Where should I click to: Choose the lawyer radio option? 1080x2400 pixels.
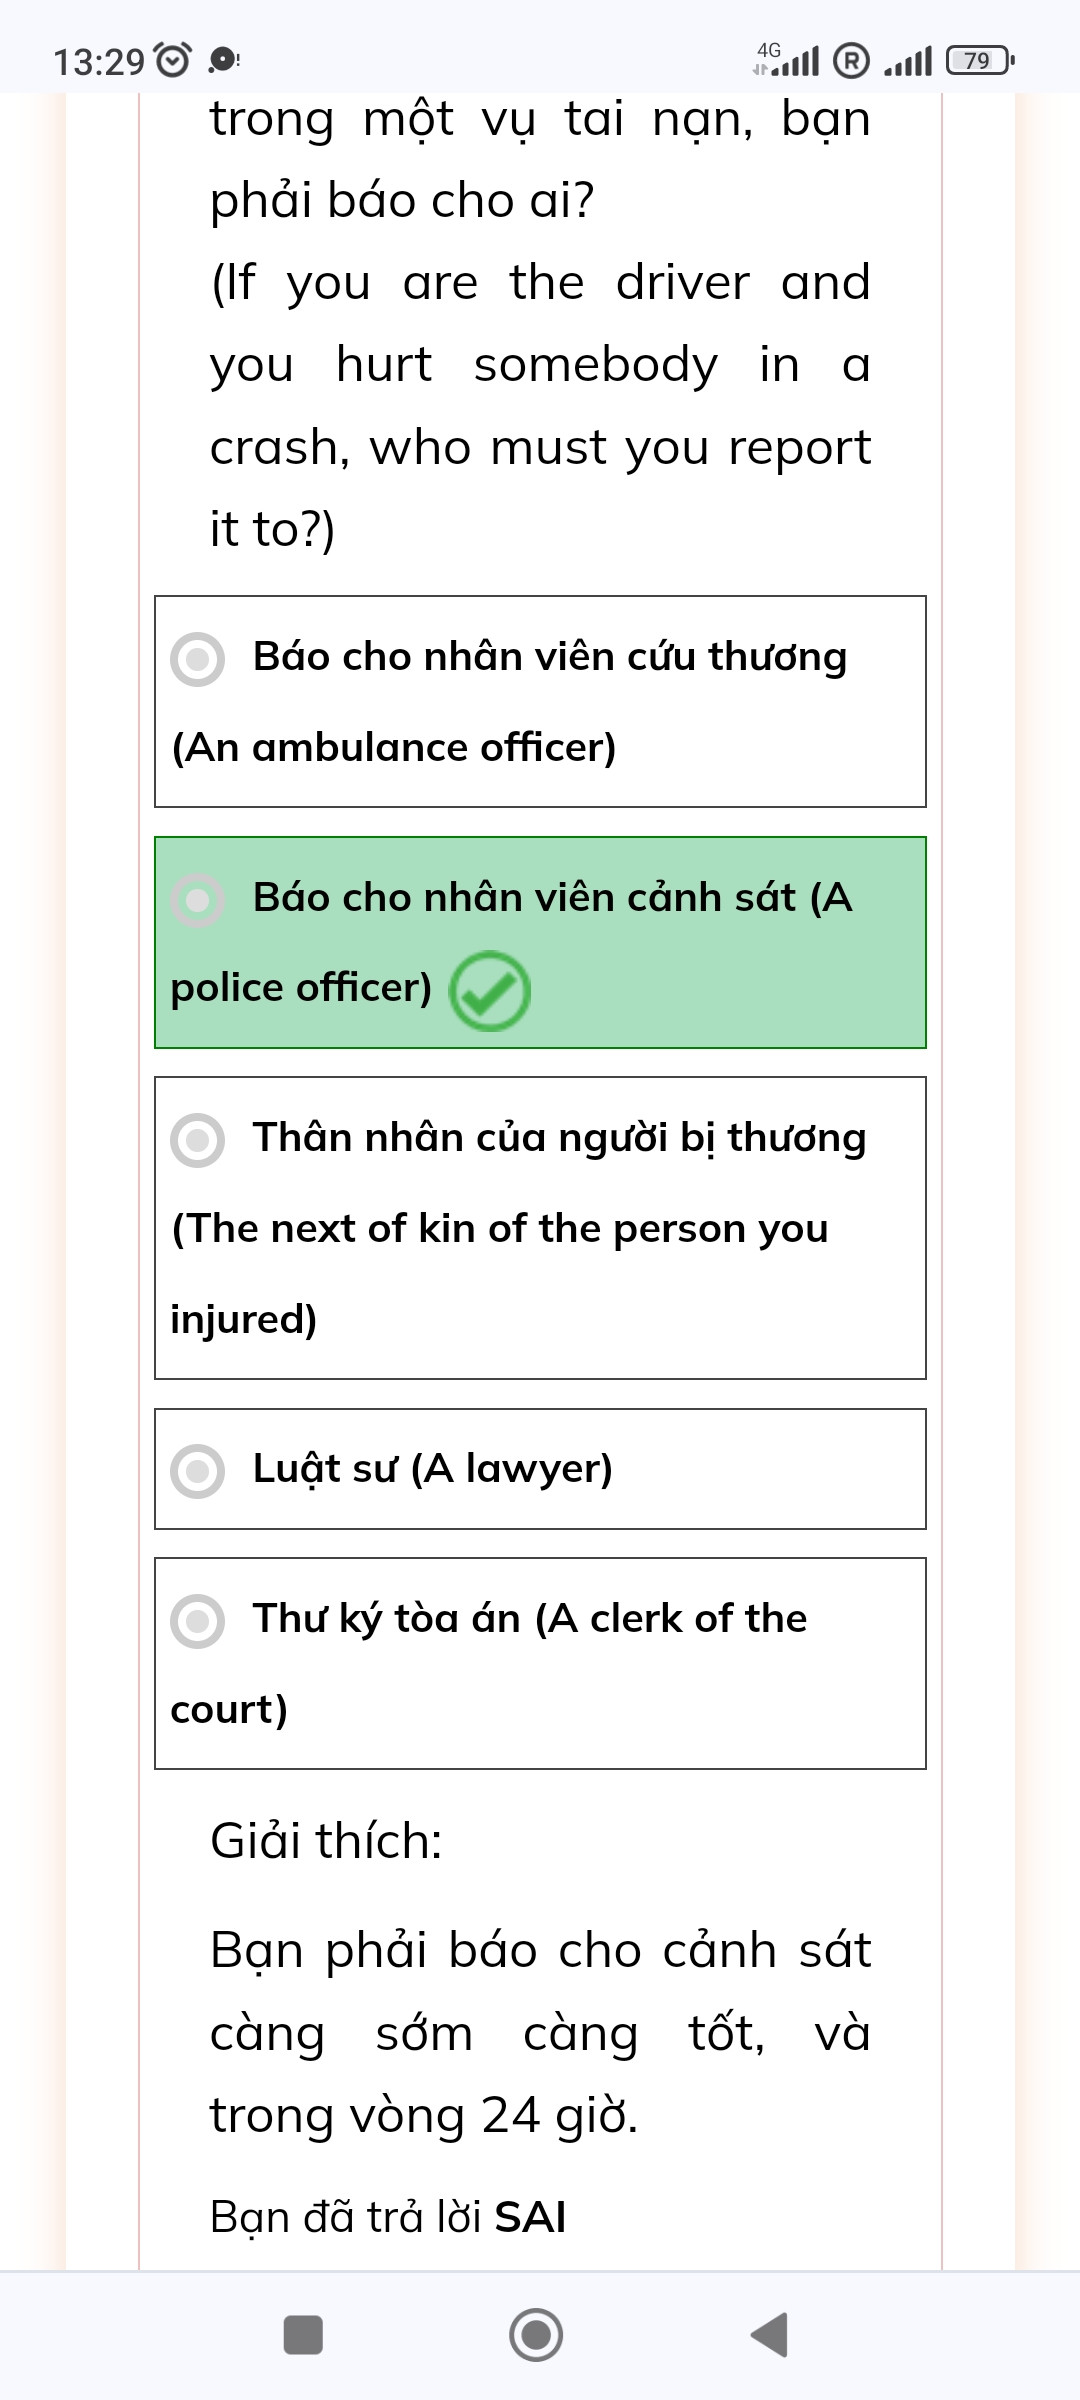pyautogui.click(x=197, y=1471)
